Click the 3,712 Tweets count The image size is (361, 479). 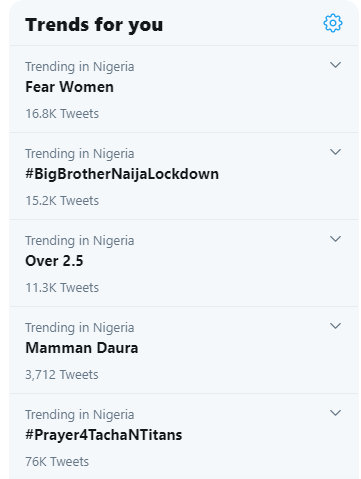[62, 375]
